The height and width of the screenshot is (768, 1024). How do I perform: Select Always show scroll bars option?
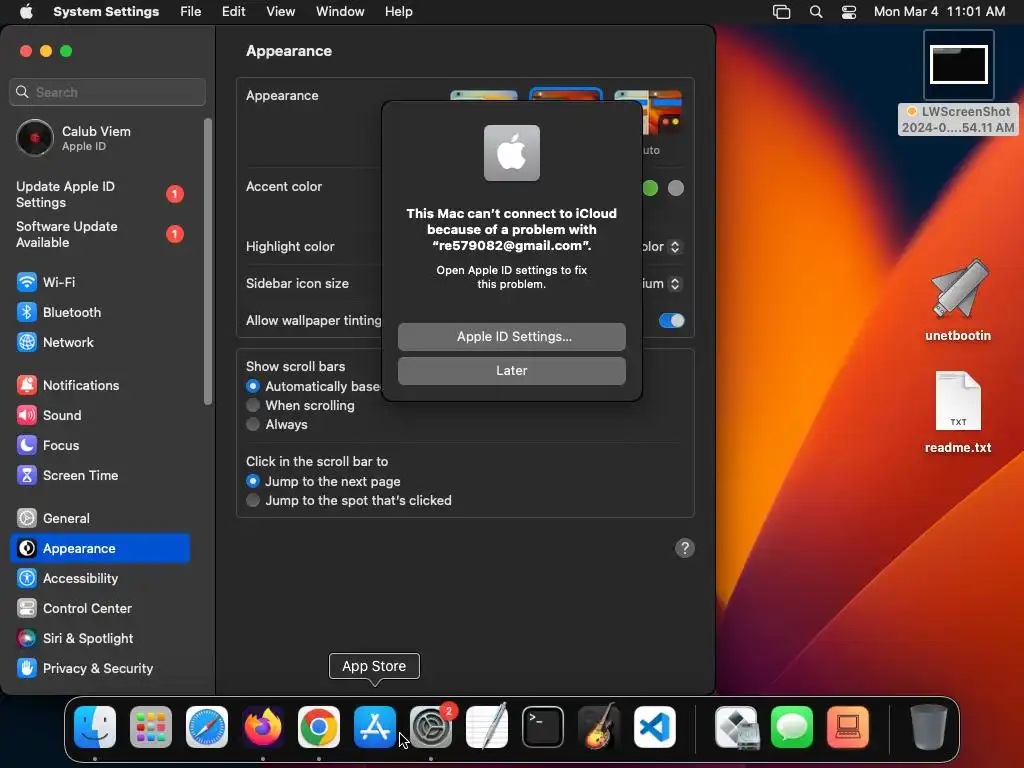click(x=253, y=424)
